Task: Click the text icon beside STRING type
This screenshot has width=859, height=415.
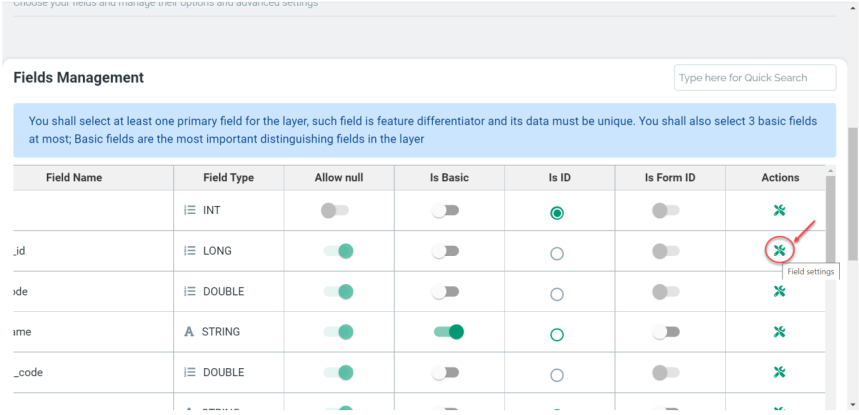Action: (190, 332)
